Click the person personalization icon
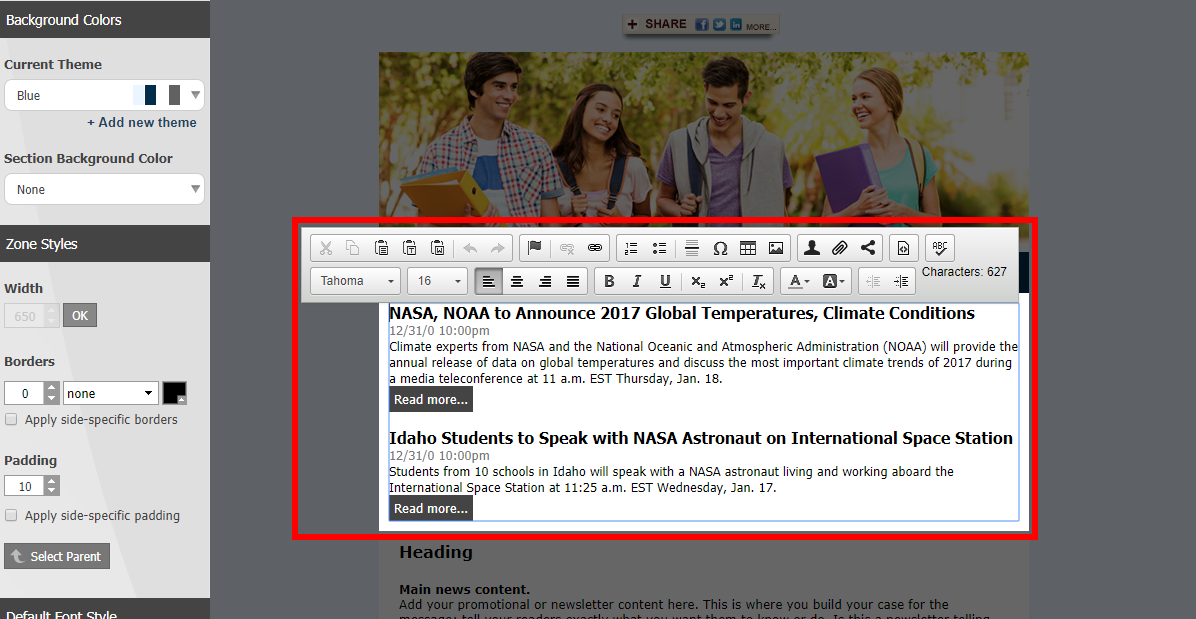1196x619 pixels. (812, 248)
